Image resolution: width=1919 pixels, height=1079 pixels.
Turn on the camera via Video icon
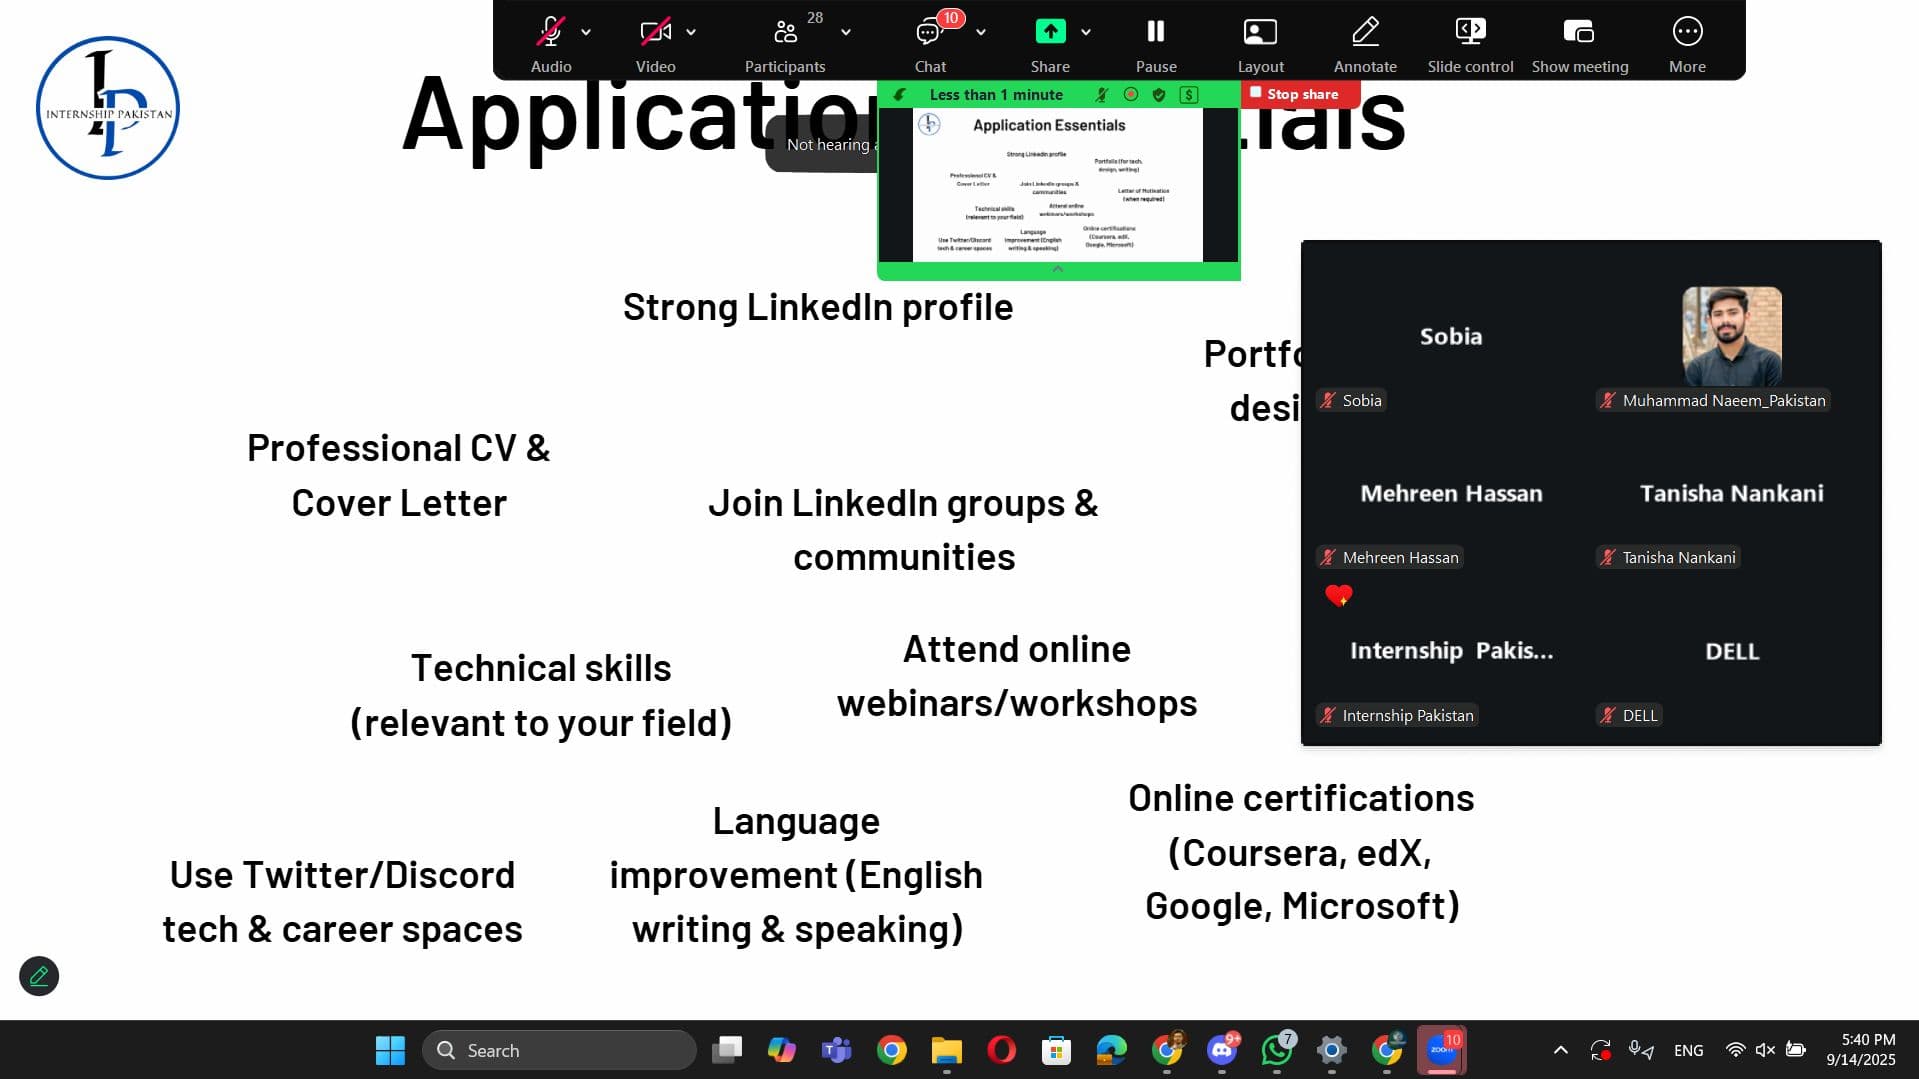point(655,32)
